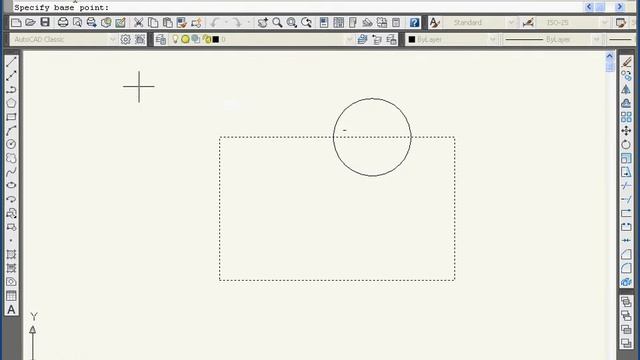The height and width of the screenshot is (360, 640).
Task: Toggle freeze for layer 0 (sun icon)
Action: click(x=185, y=39)
